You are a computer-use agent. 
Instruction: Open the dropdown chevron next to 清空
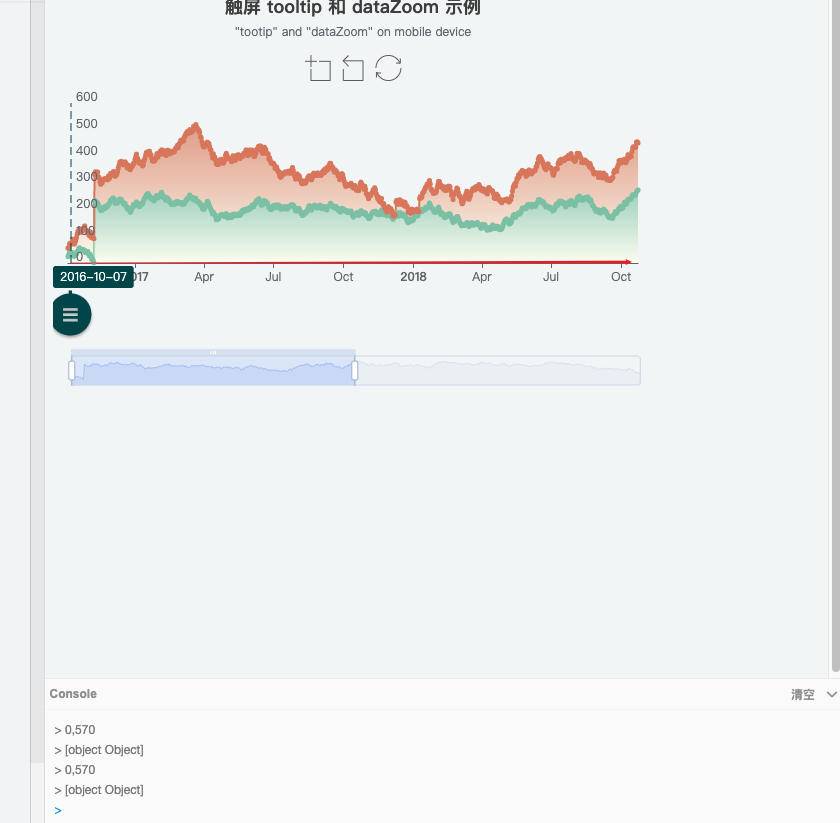pos(831,693)
